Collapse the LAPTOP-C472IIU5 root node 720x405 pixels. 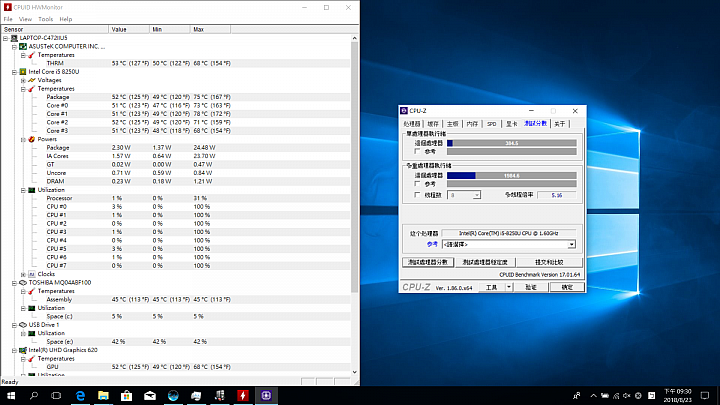tap(6, 38)
